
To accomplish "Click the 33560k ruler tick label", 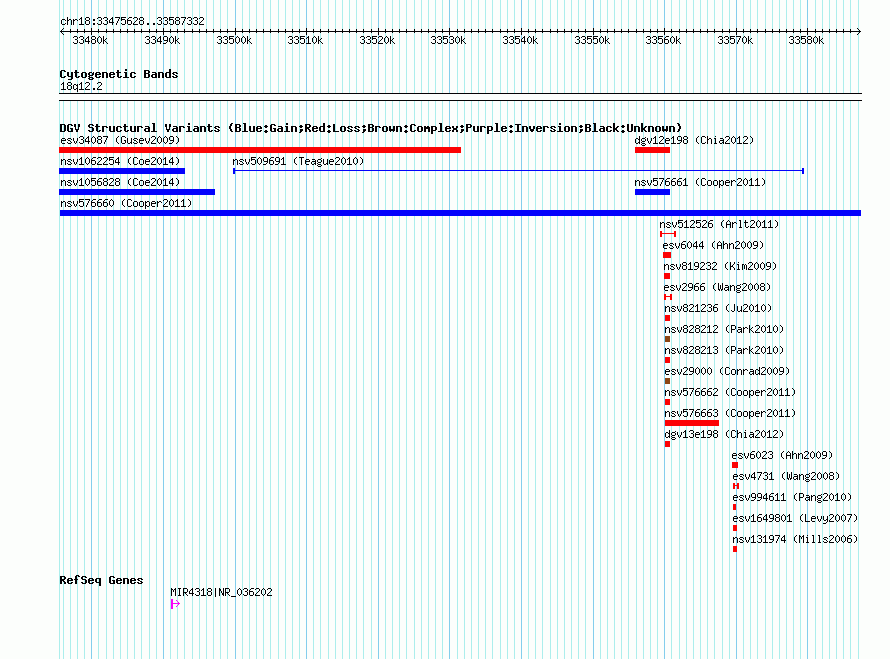I will [663, 40].
